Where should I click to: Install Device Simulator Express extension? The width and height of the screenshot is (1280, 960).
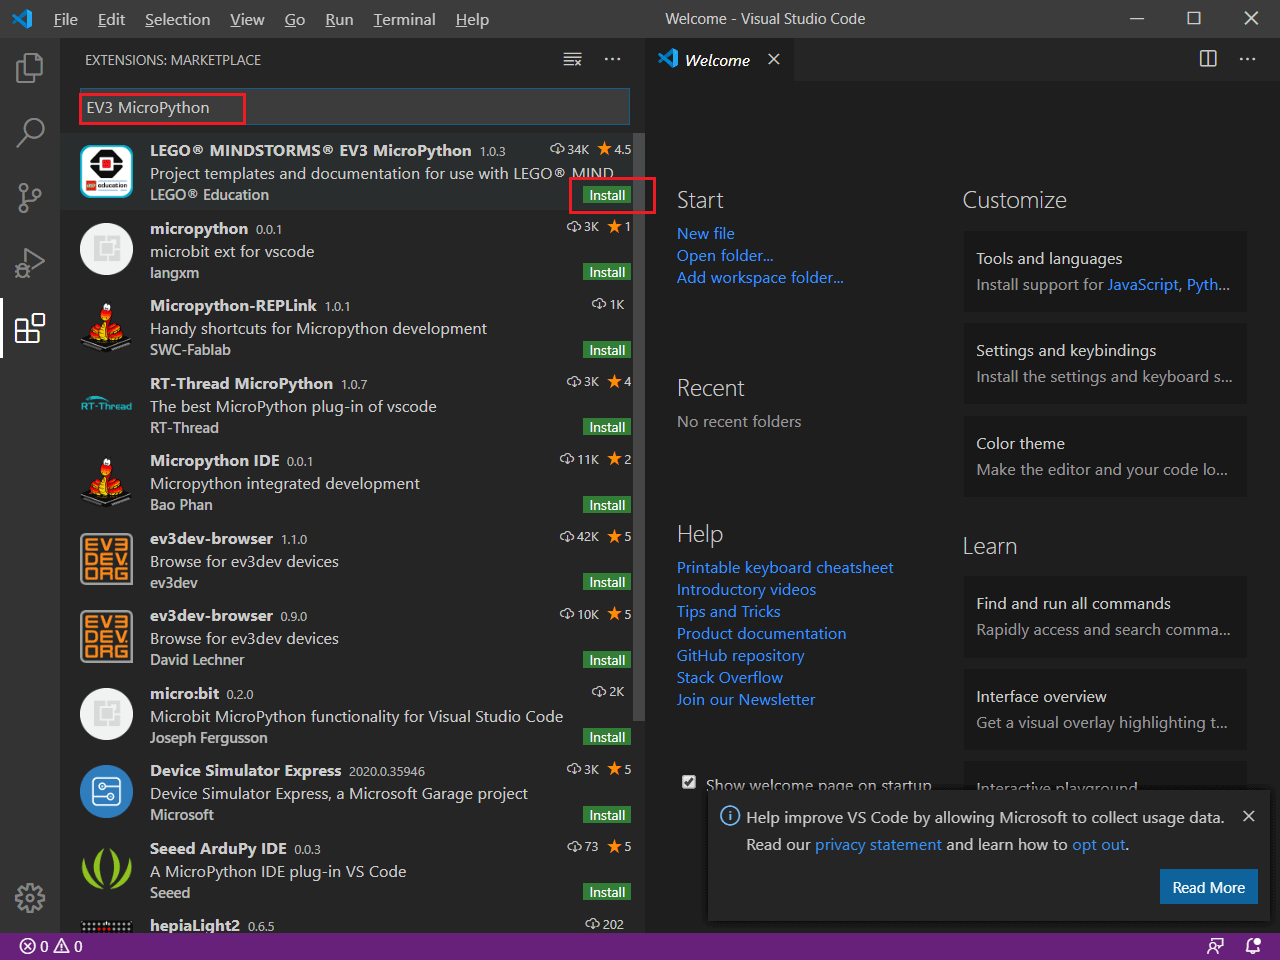pos(607,815)
